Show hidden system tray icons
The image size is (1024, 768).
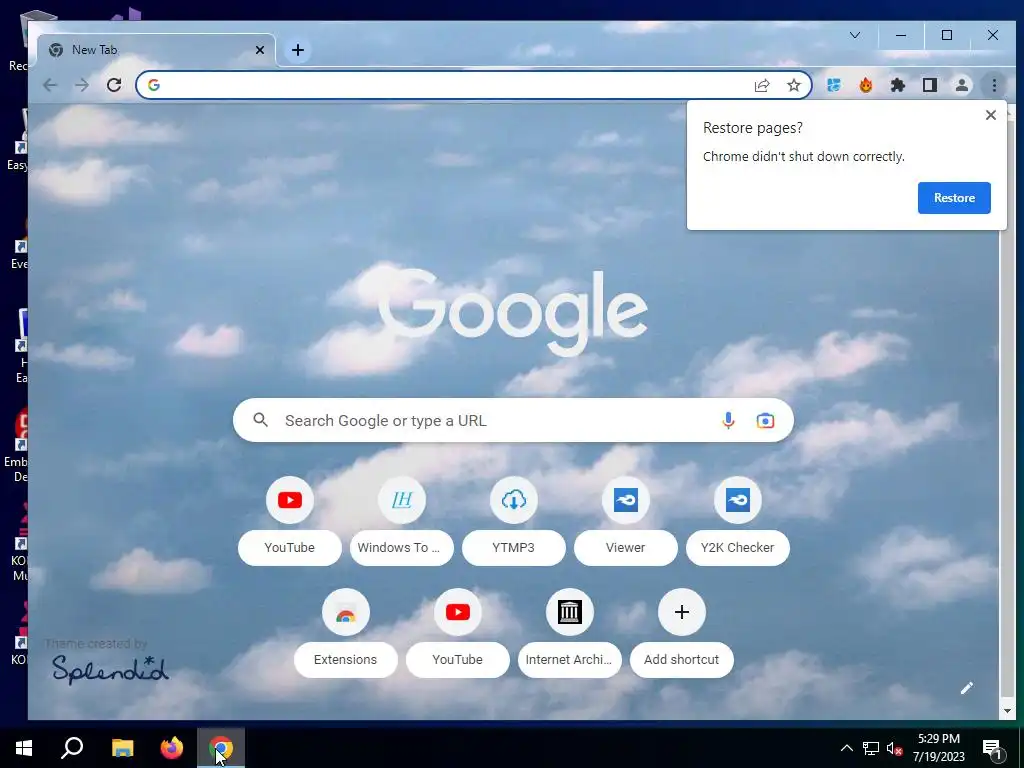846,748
